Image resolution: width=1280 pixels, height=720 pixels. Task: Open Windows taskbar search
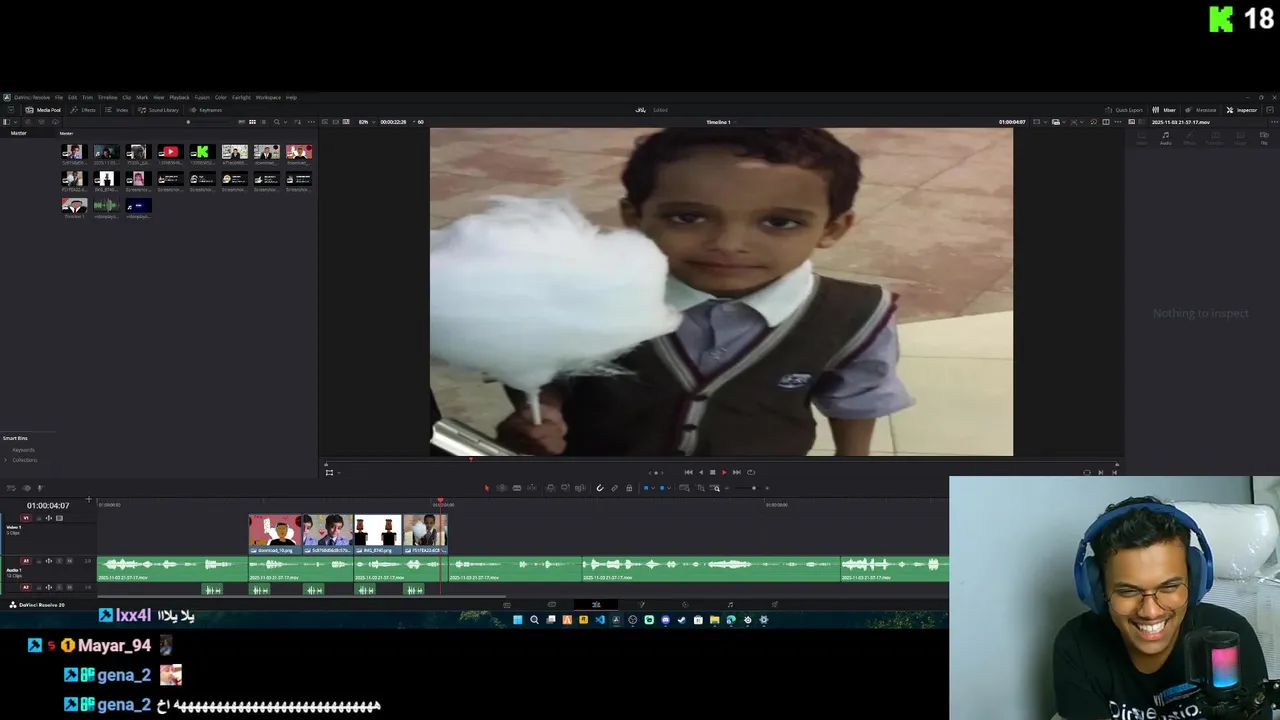[x=534, y=620]
